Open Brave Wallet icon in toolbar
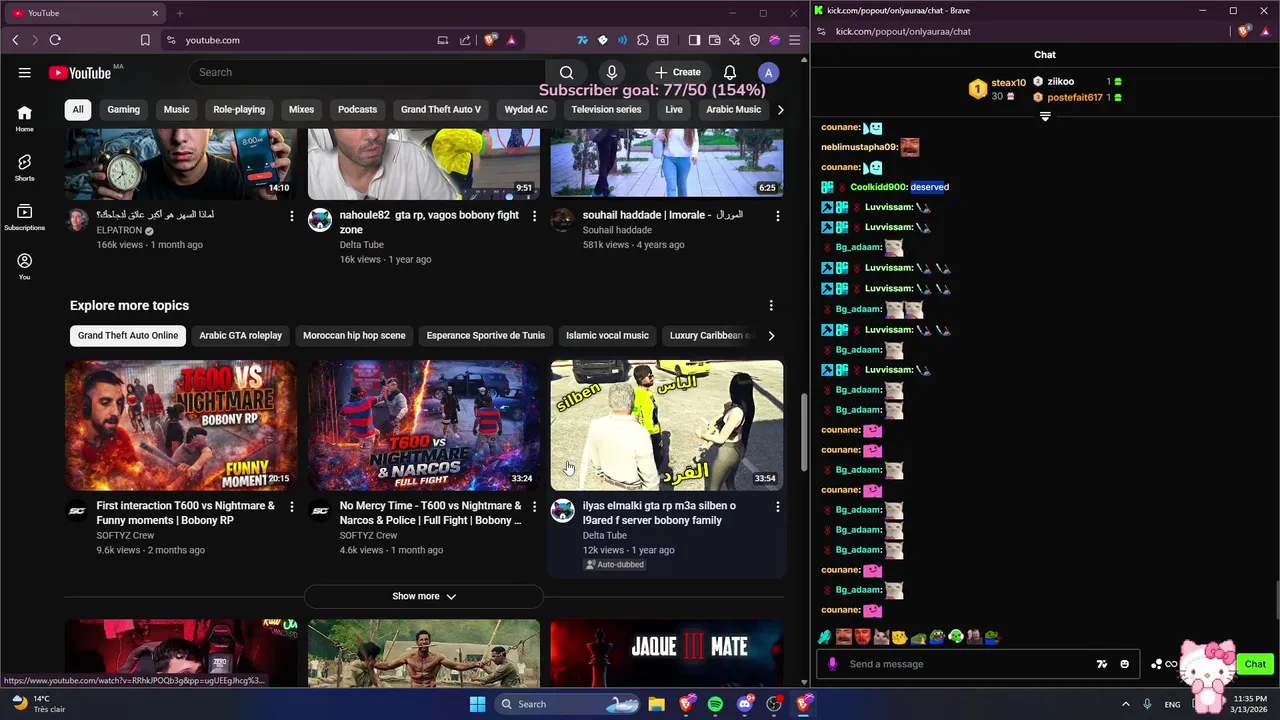 pos(714,40)
